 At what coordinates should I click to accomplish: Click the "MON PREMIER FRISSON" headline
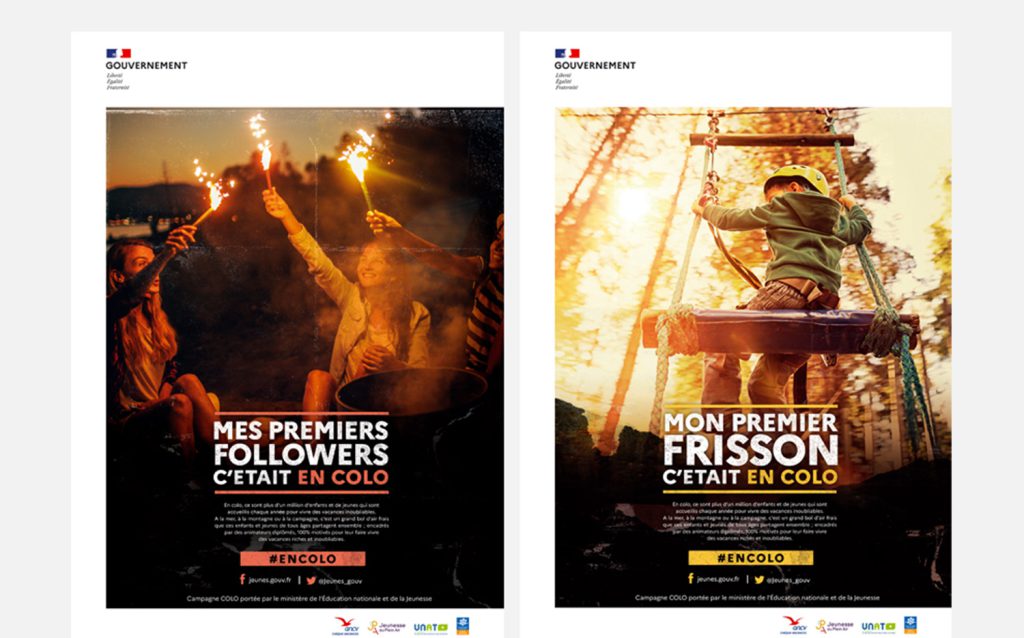pyautogui.click(x=750, y=439)
